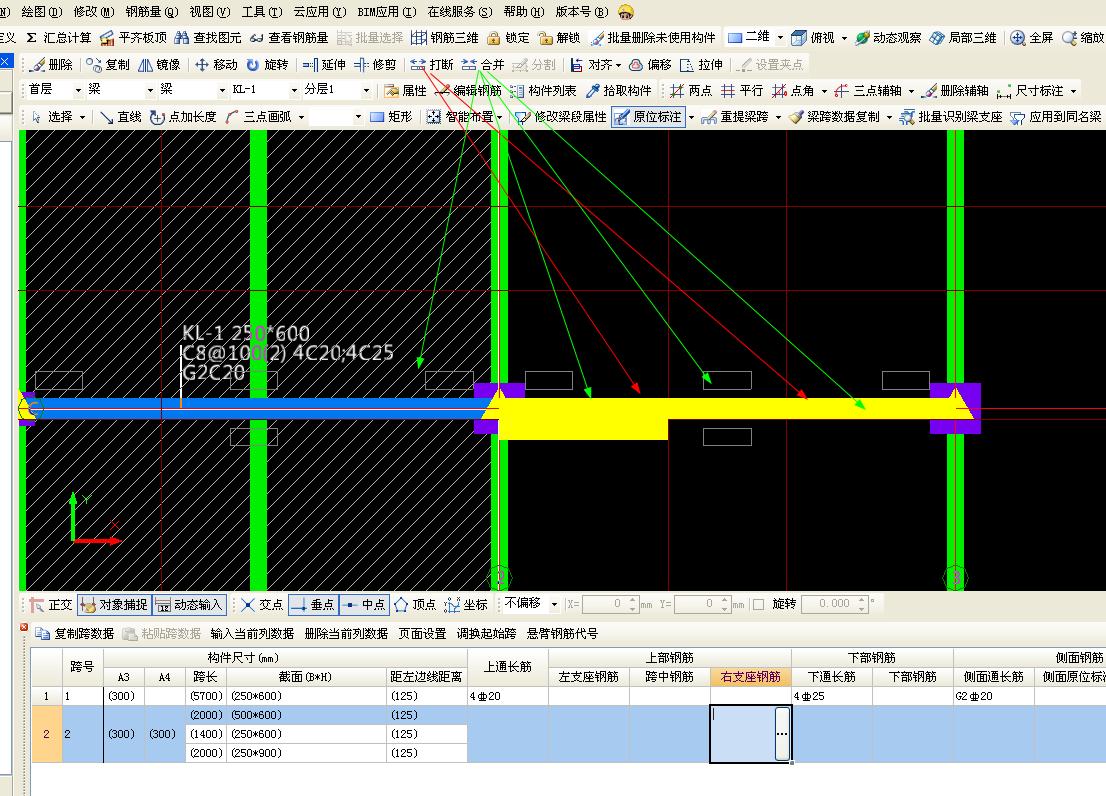This screenshot has width=1106, height=796.
Task: Choose 平行 parallel auxiliary axis
Action: coord(742,91)
